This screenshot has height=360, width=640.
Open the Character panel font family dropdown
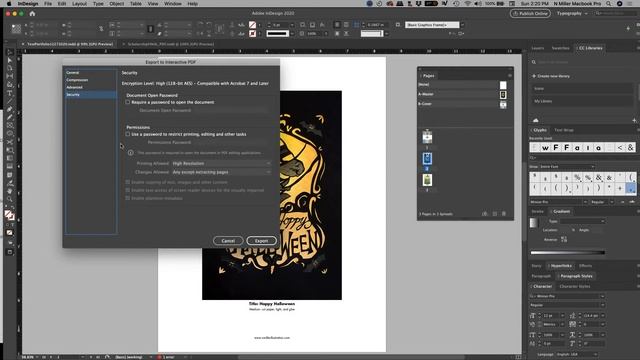coord(567,296)
